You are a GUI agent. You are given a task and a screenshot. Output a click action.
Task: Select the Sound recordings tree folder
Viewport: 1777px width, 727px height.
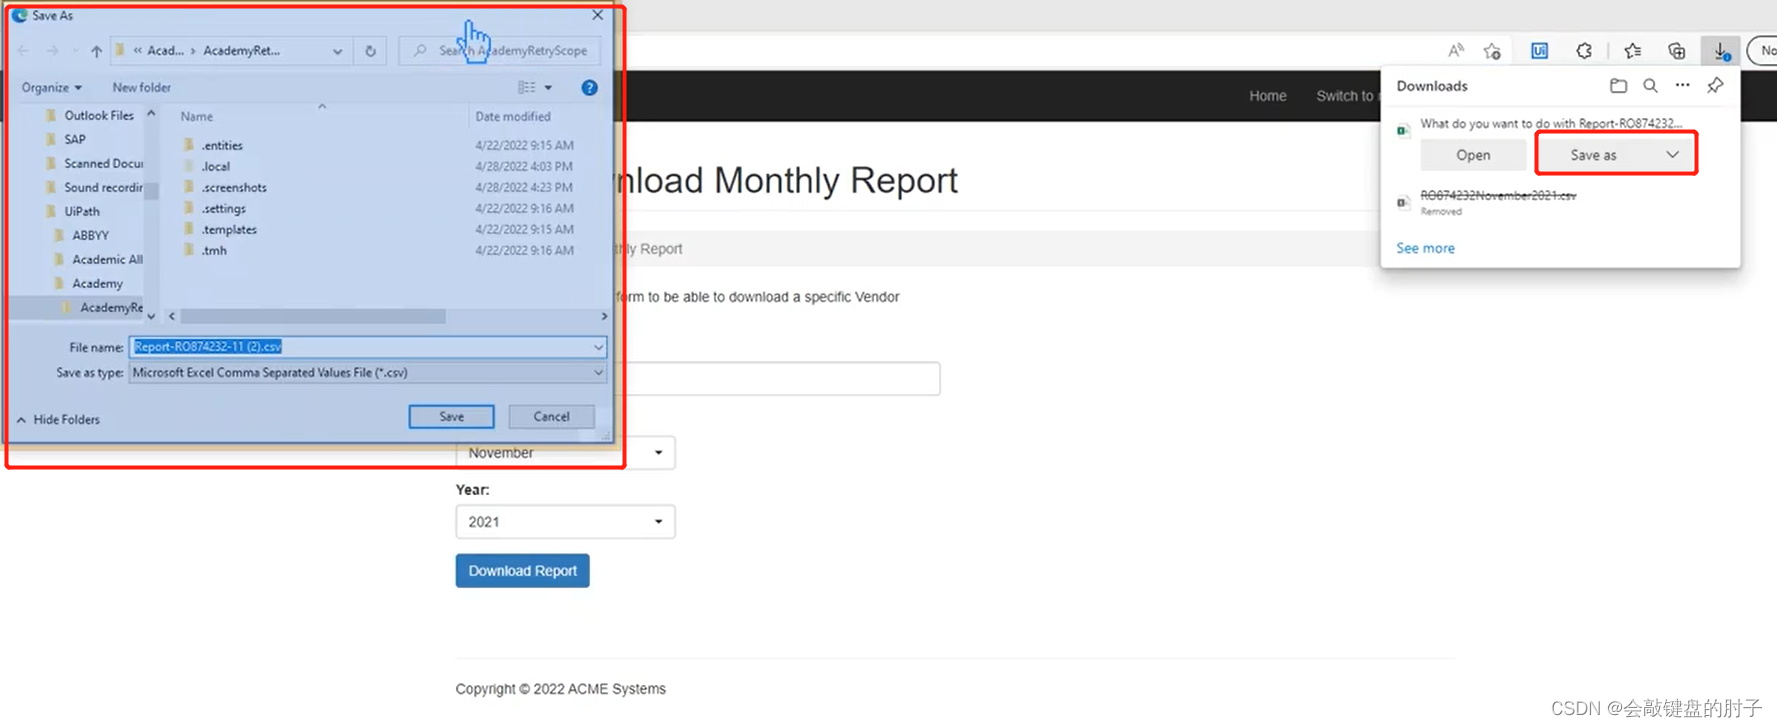click(x=103, y=188)
